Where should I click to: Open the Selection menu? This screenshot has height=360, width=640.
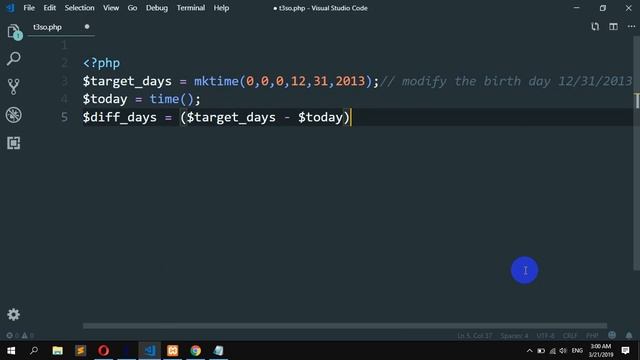(79, 8)
